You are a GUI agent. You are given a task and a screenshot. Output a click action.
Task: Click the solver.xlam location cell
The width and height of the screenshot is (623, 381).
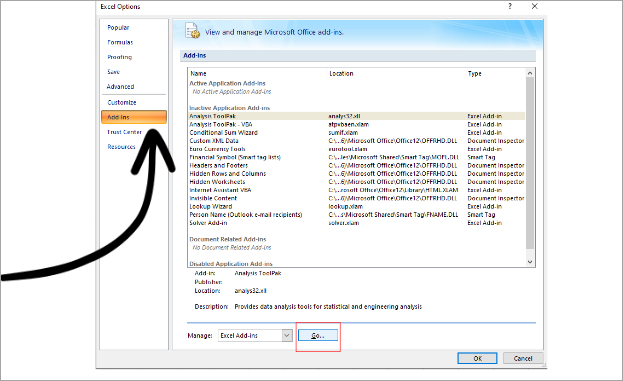point(344,223)
